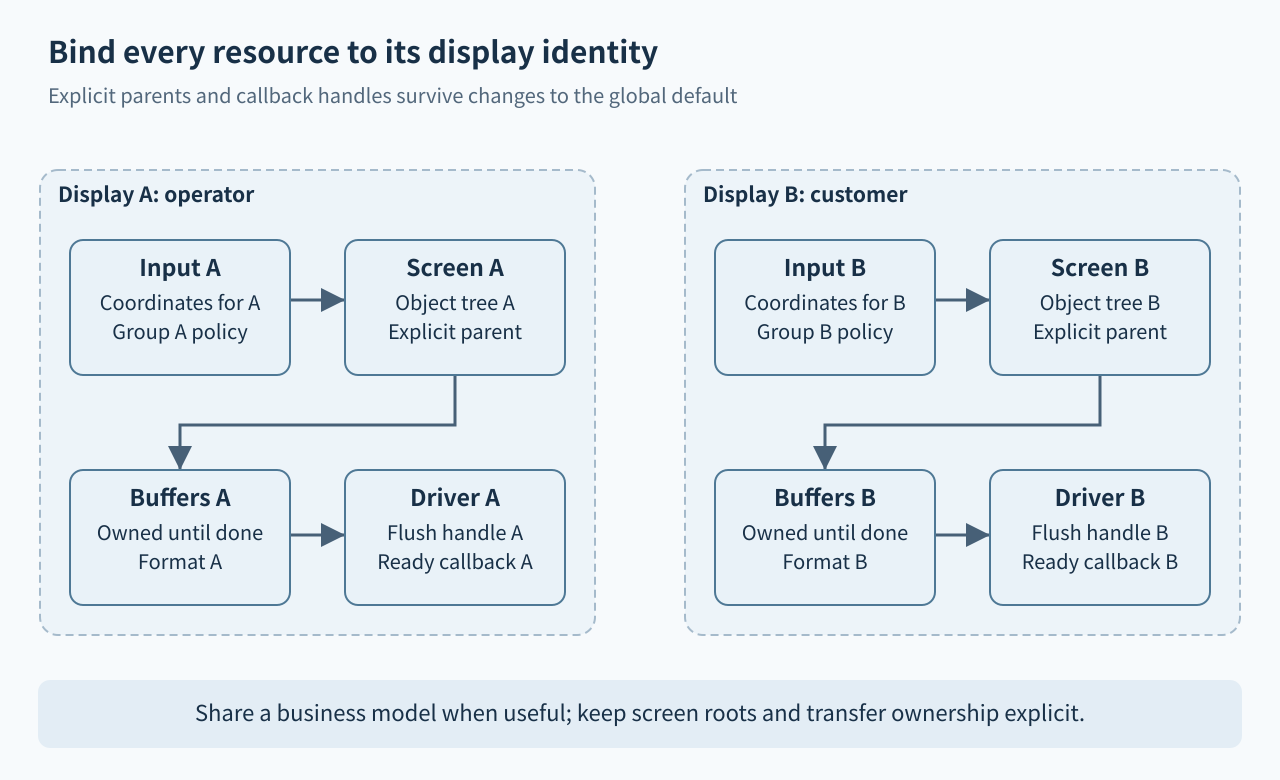The width and height of the screenshot is (1280, 780).
Task: Select the 'Buffers A' heading
Action: click(x=180, y=498)
